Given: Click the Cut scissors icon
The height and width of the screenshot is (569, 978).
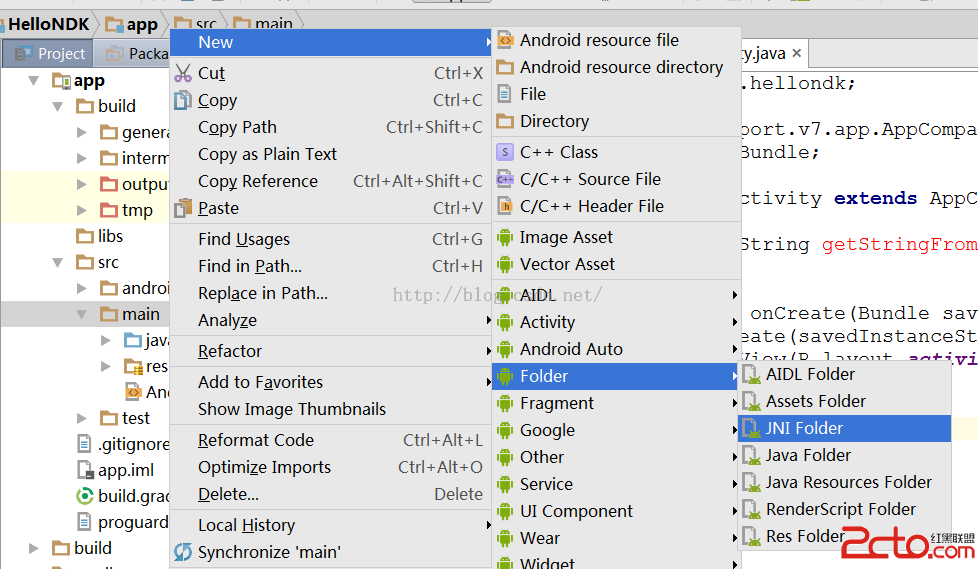Looking at the screenshot, I should tap(182, 73).
